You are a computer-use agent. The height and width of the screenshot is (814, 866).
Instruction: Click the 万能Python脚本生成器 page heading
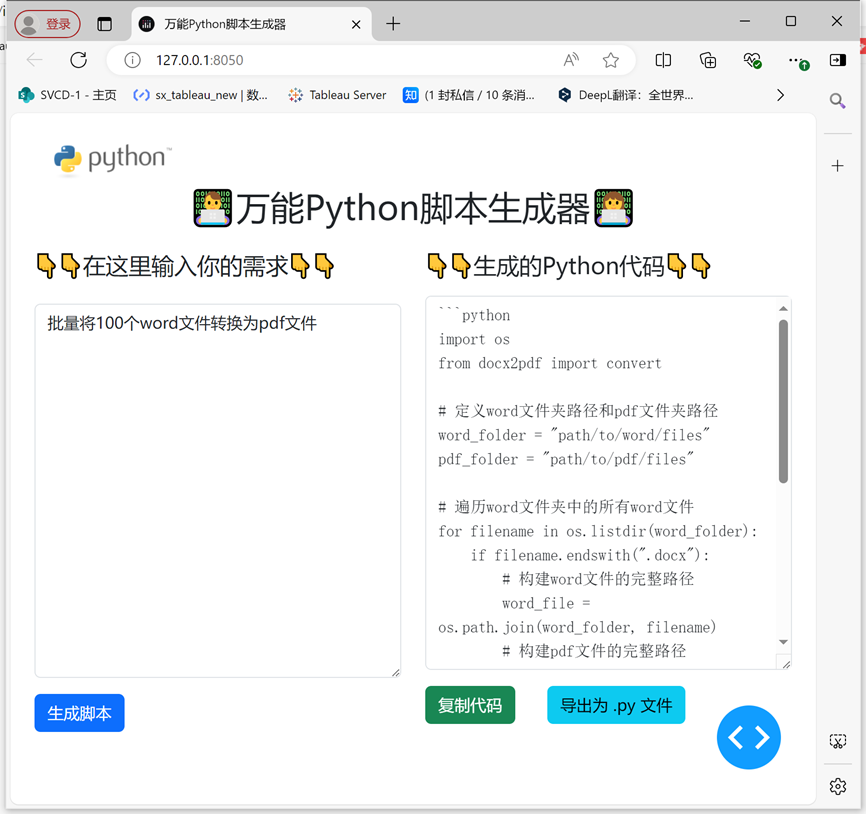(x=413, y=208)
